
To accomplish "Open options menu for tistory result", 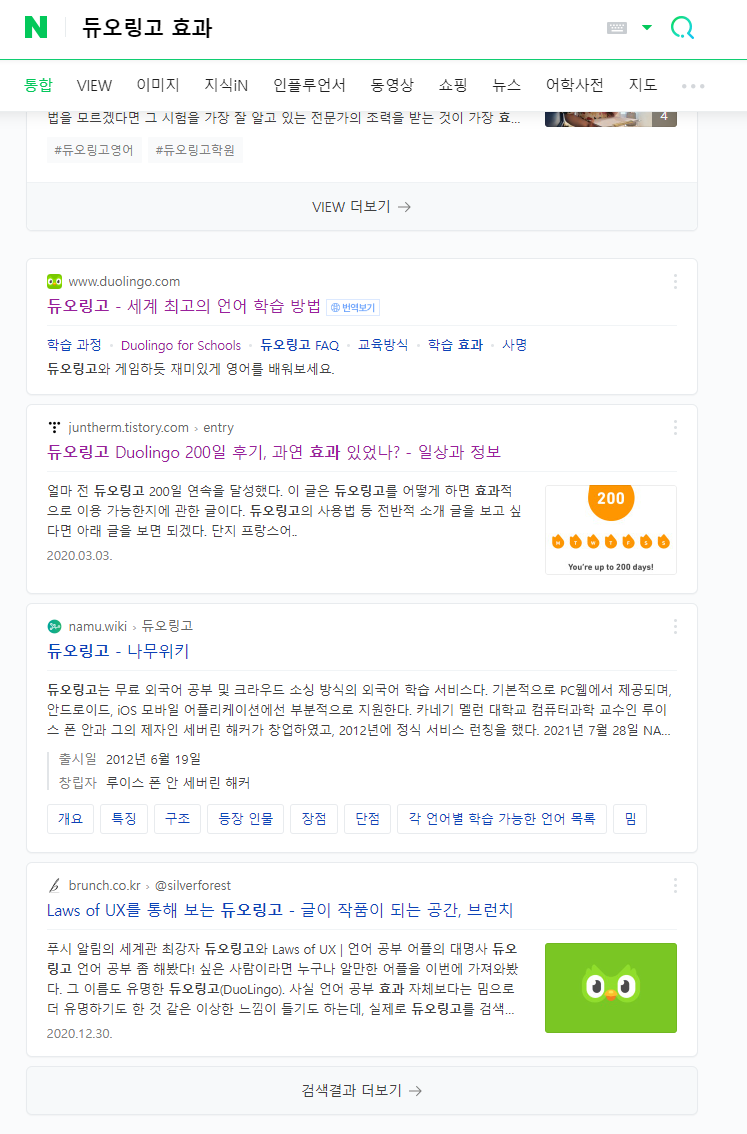I will coord(675,427).
